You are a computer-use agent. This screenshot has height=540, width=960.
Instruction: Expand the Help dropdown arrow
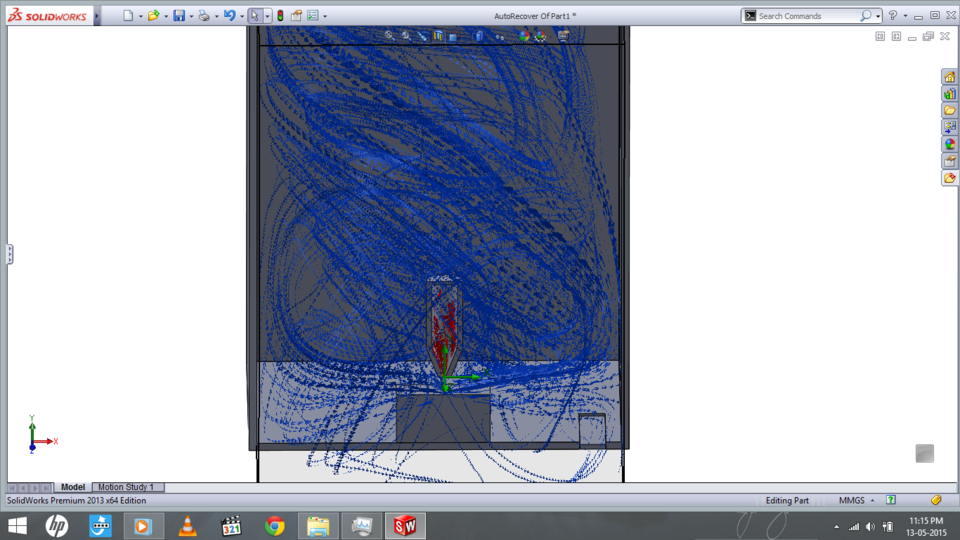tap(905, 16)
